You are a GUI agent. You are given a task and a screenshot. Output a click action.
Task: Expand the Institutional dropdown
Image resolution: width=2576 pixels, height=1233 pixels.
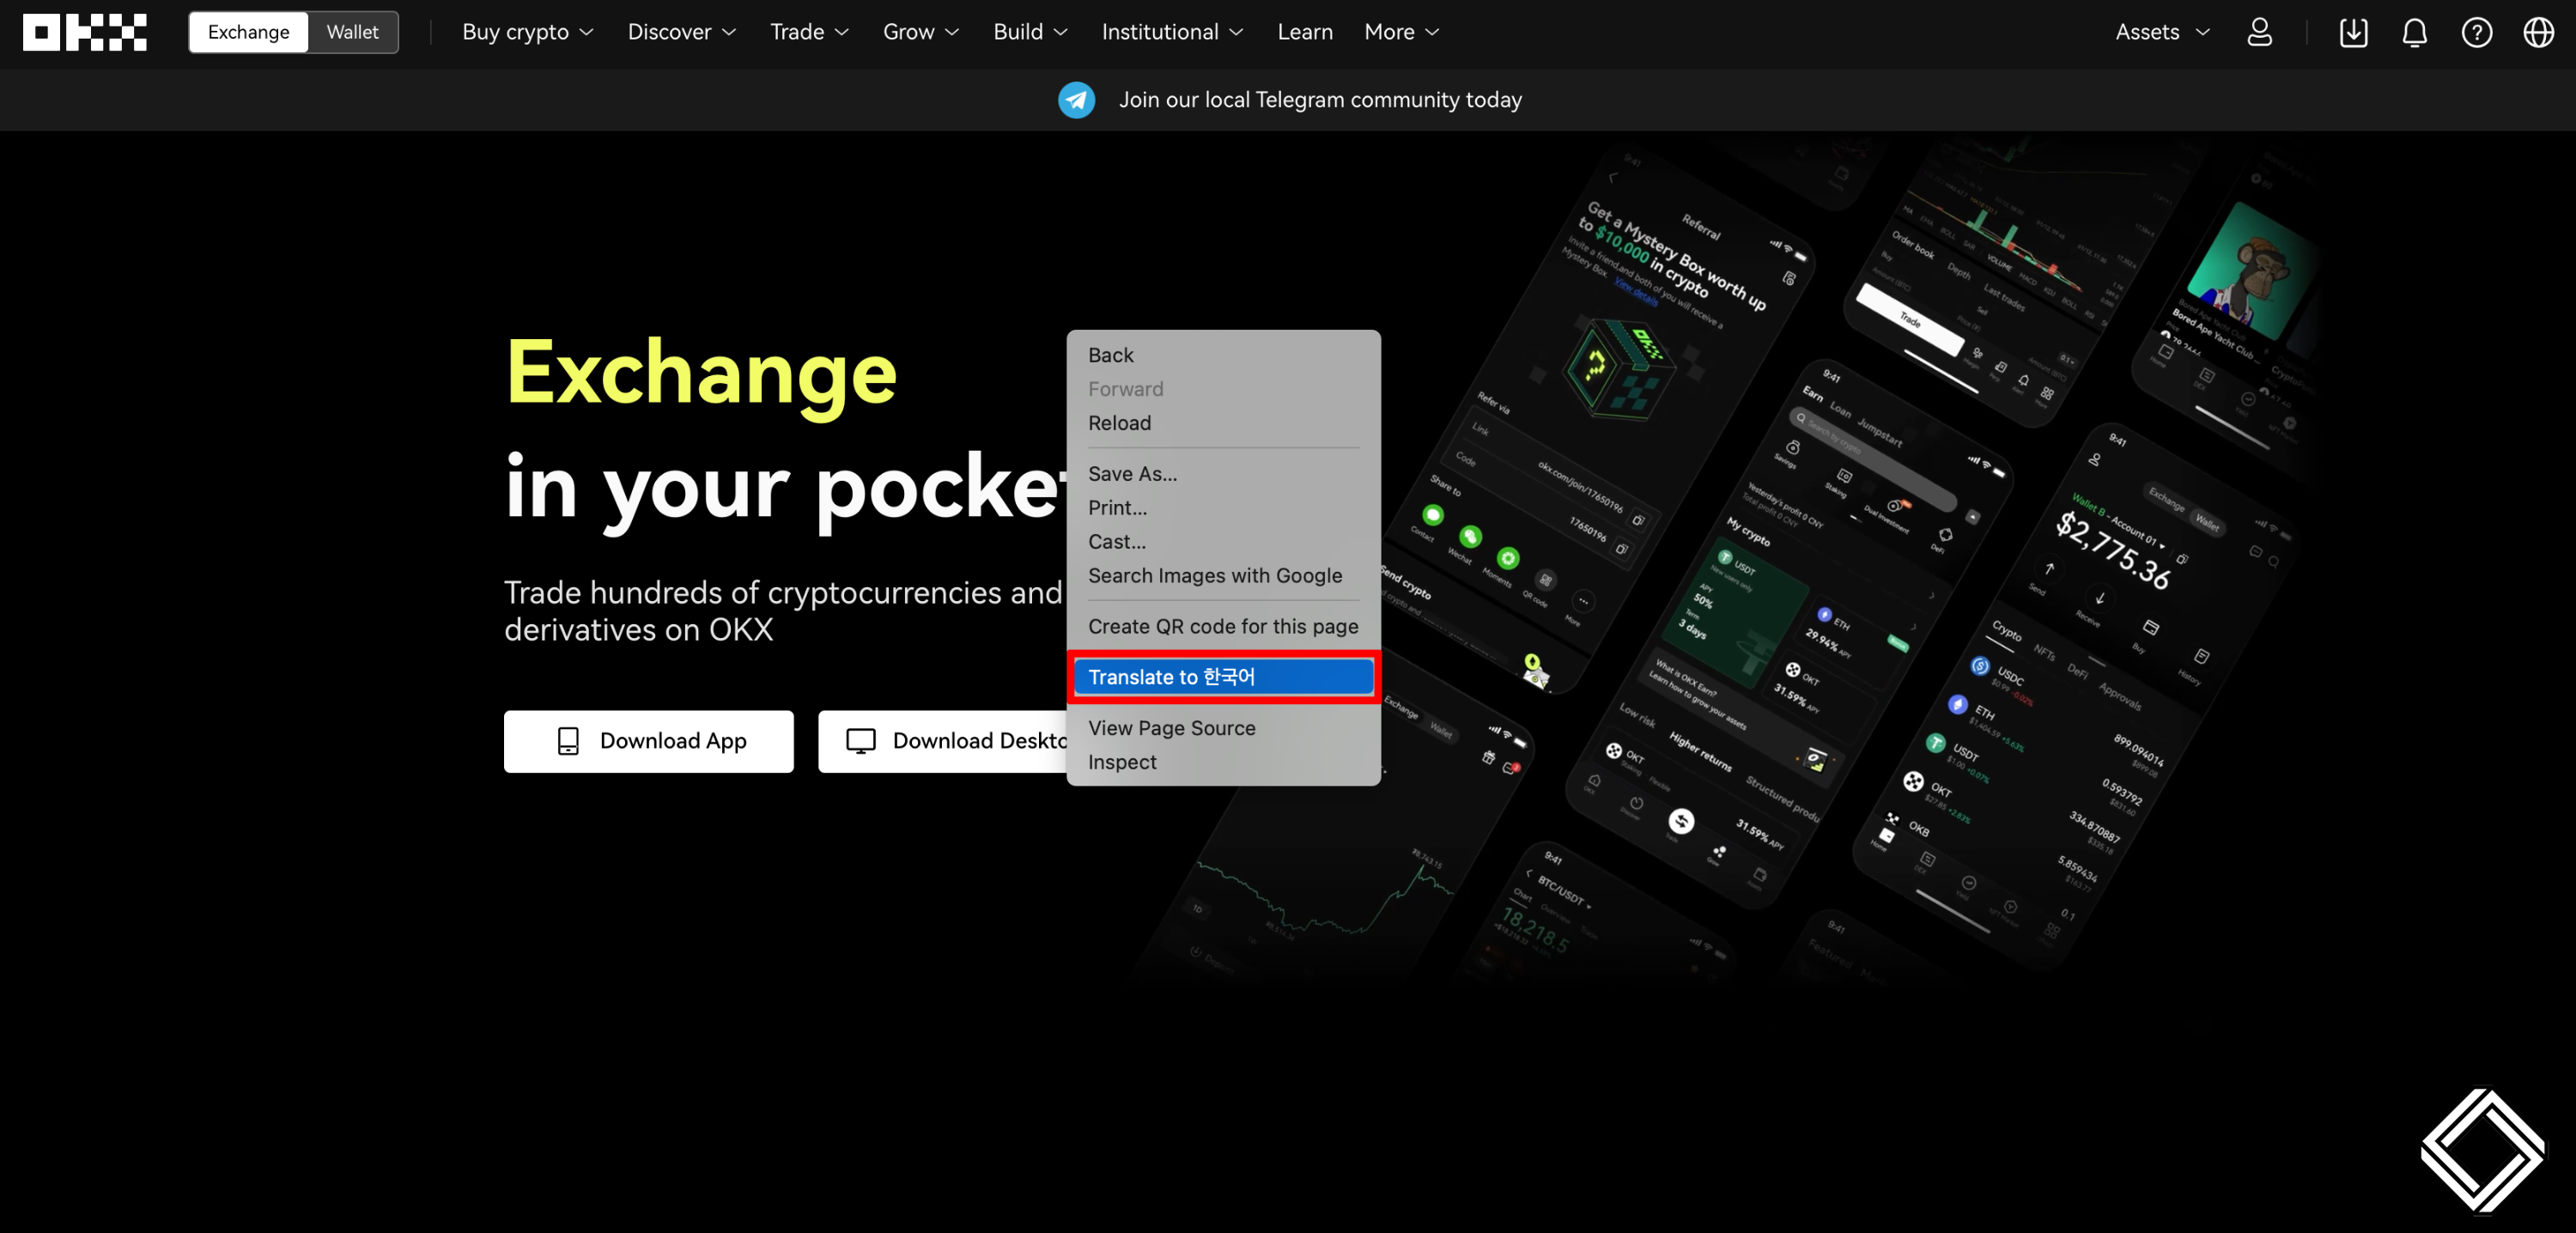[1172, 32]
